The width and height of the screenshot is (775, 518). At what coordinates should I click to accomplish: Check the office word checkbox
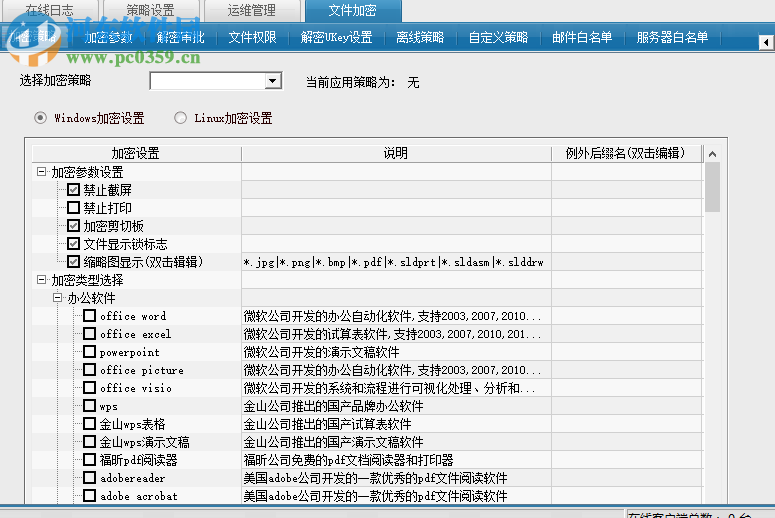point(89,315)
